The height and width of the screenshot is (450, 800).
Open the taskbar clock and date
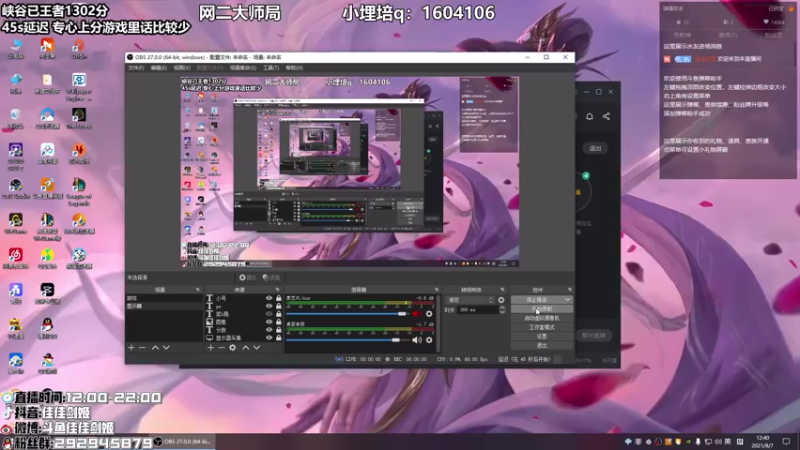tap(763, 442)
